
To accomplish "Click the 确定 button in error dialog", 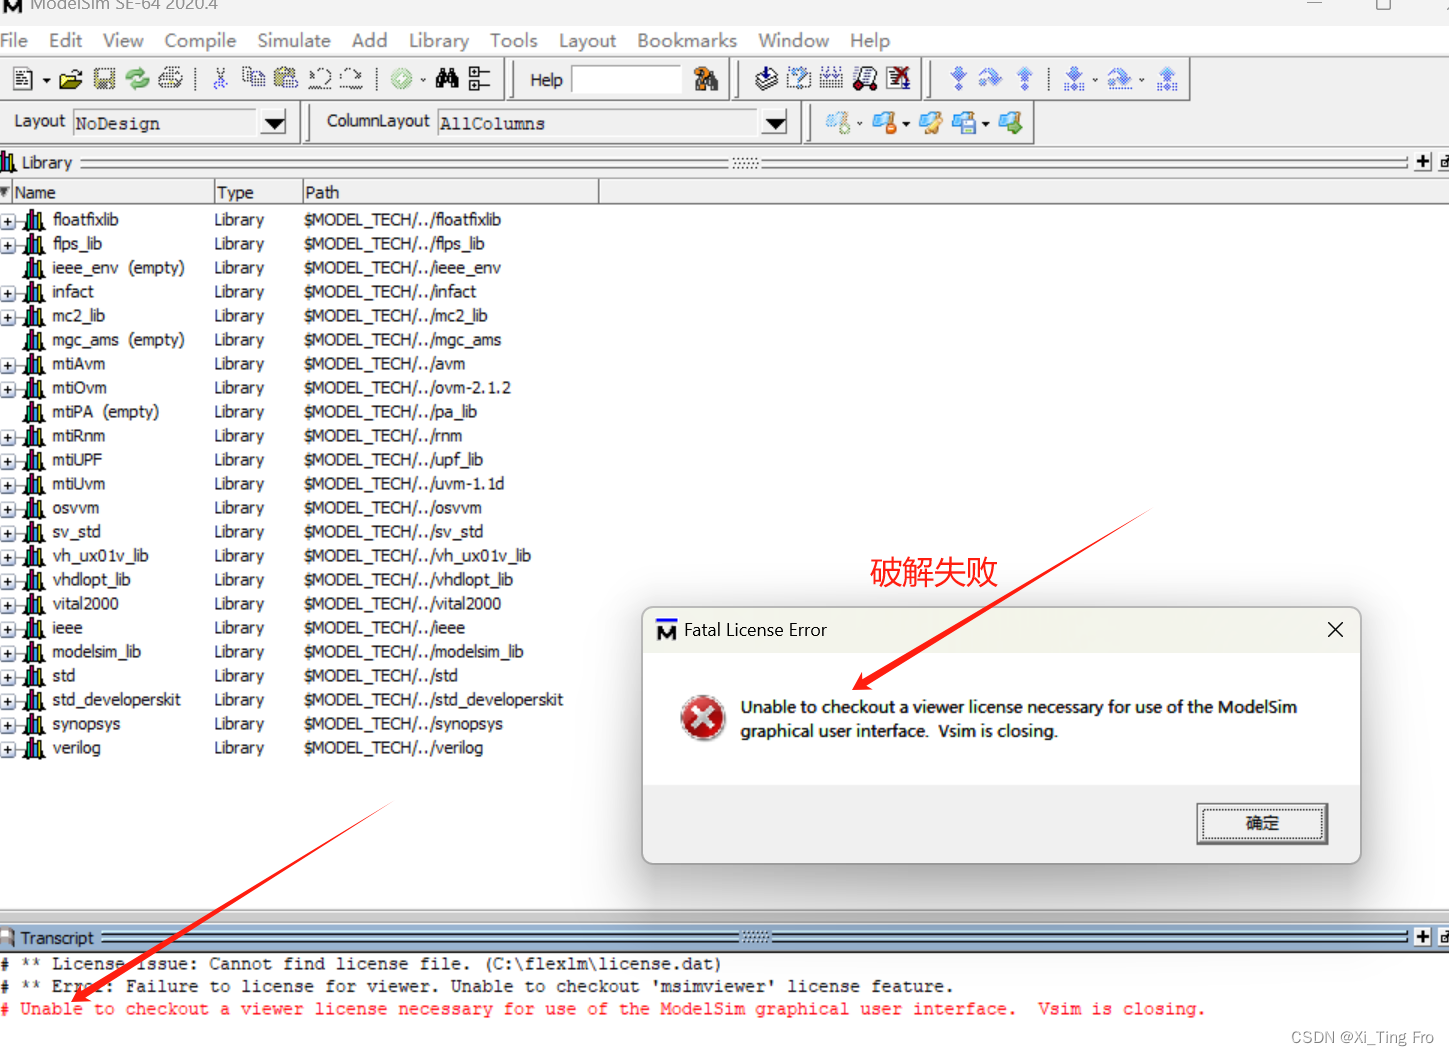I will pyautogui.click(x=1262, y=823).
